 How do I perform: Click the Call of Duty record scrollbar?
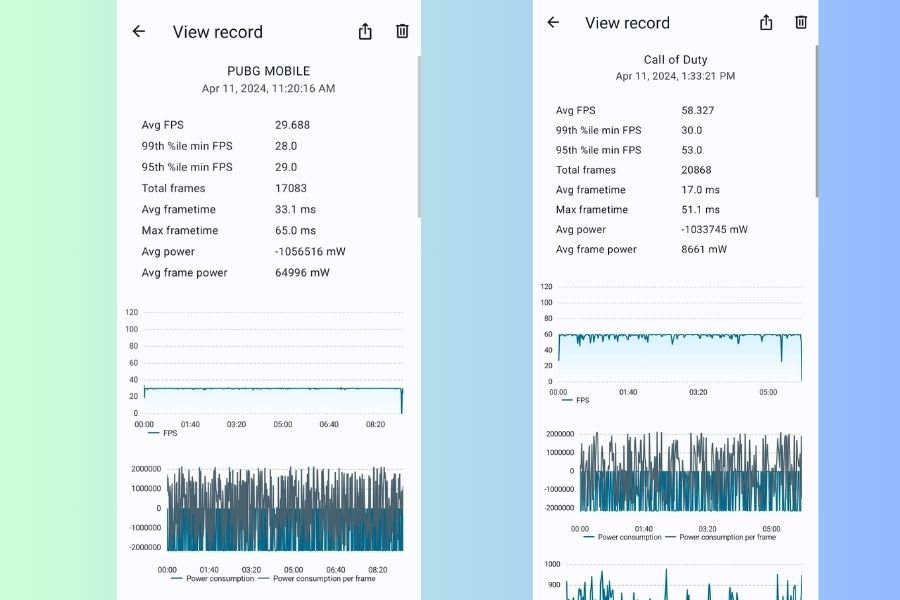(x=817, y=120)
